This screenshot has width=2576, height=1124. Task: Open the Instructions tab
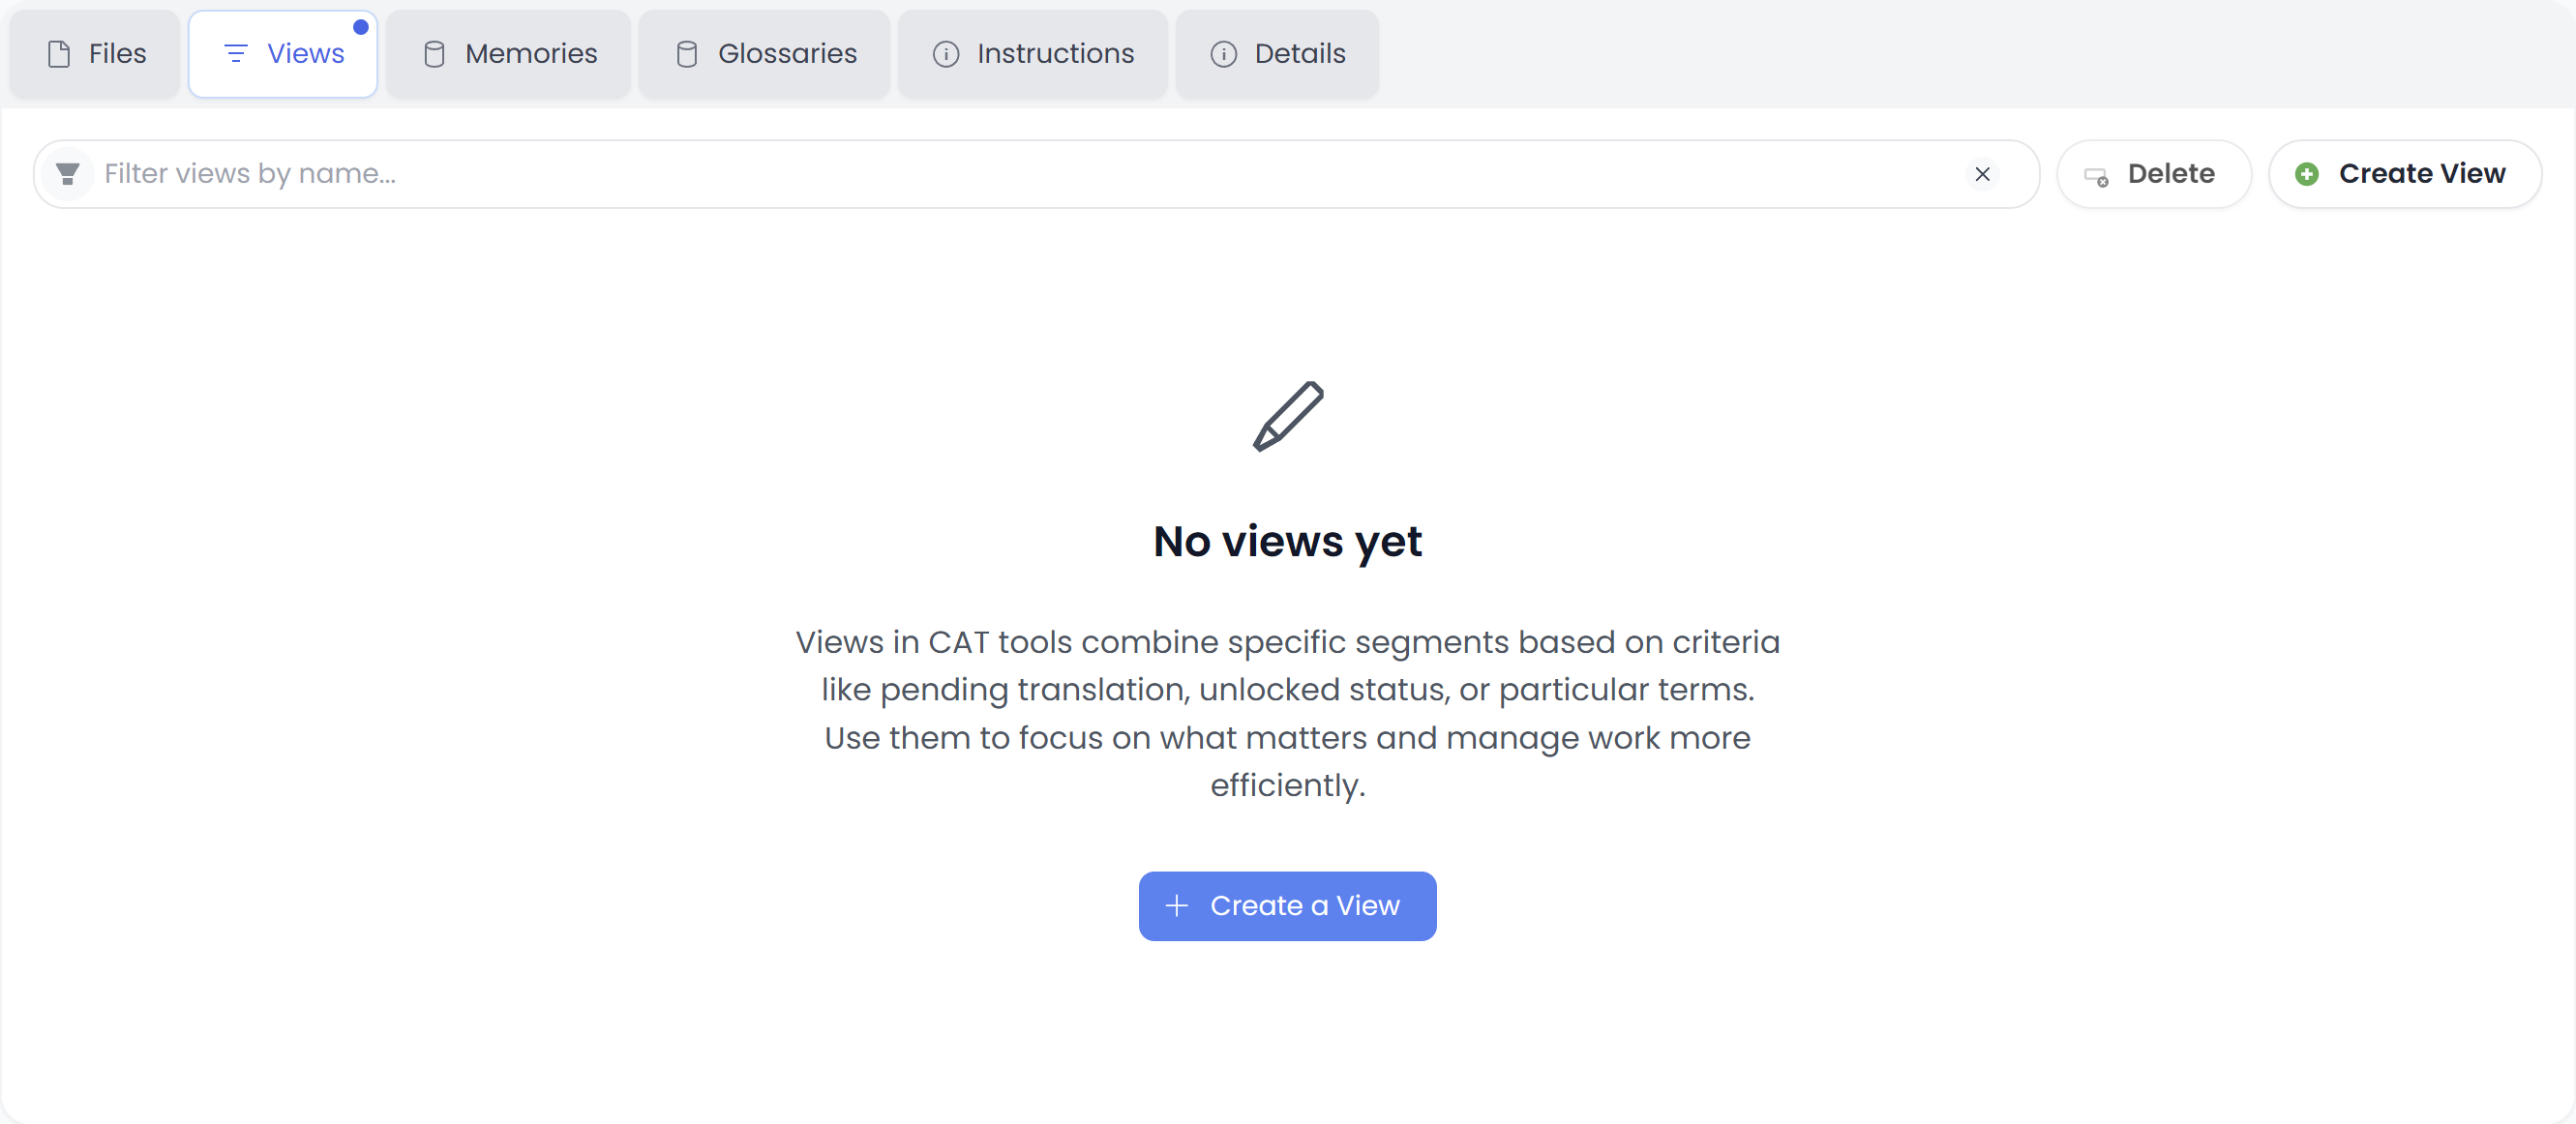pyautogui.click(x=1033, y=54)
